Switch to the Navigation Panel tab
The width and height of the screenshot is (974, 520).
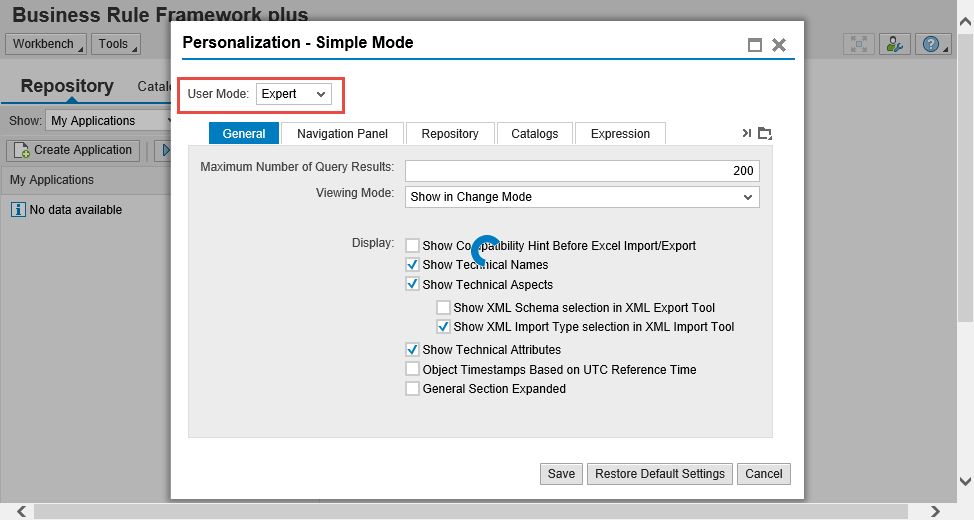click(x=342, y=134)
